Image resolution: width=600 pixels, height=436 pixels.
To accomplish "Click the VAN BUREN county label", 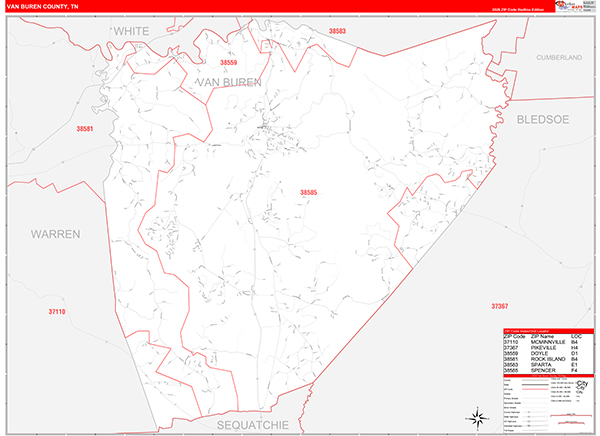I will 229,82.
